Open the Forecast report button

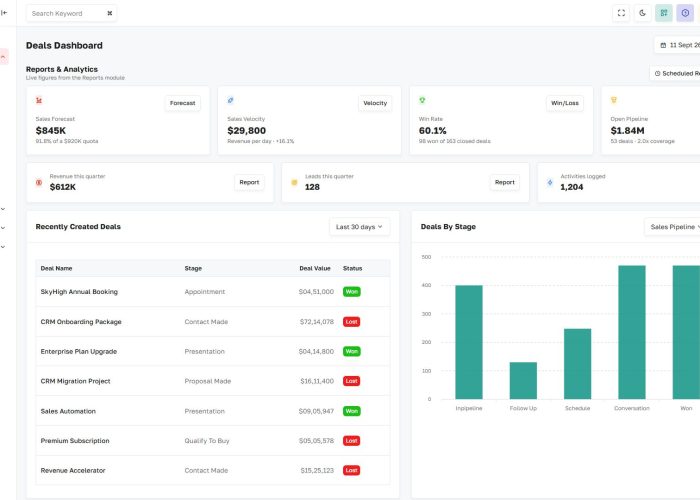[183, 103]
